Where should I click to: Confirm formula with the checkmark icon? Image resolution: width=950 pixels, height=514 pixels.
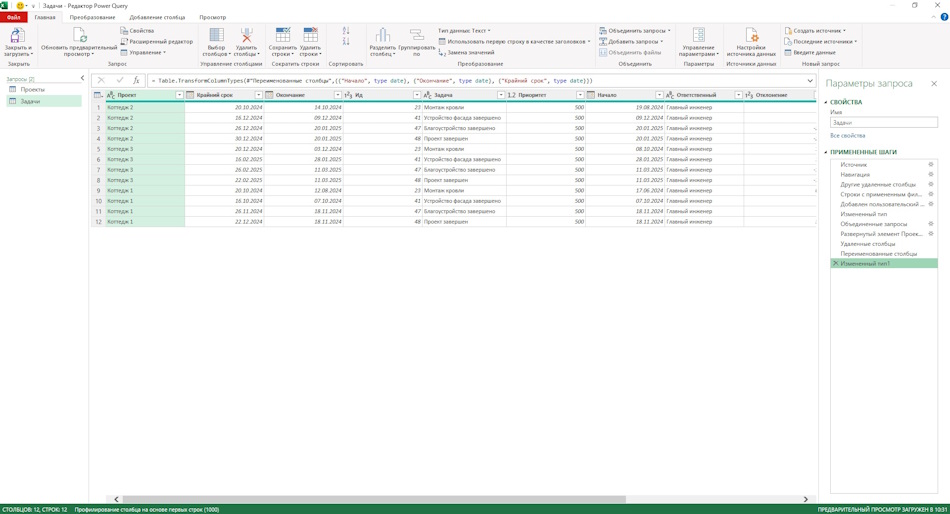[x=119, y=80]
